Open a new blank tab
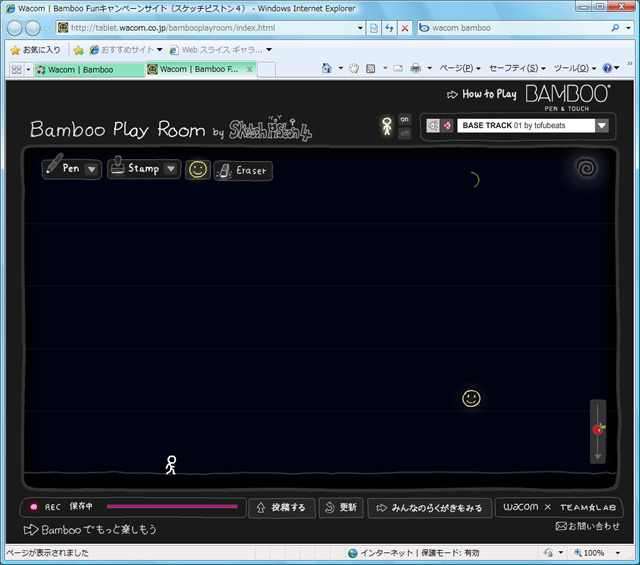640x565 pixels. (x=266, y=69)
